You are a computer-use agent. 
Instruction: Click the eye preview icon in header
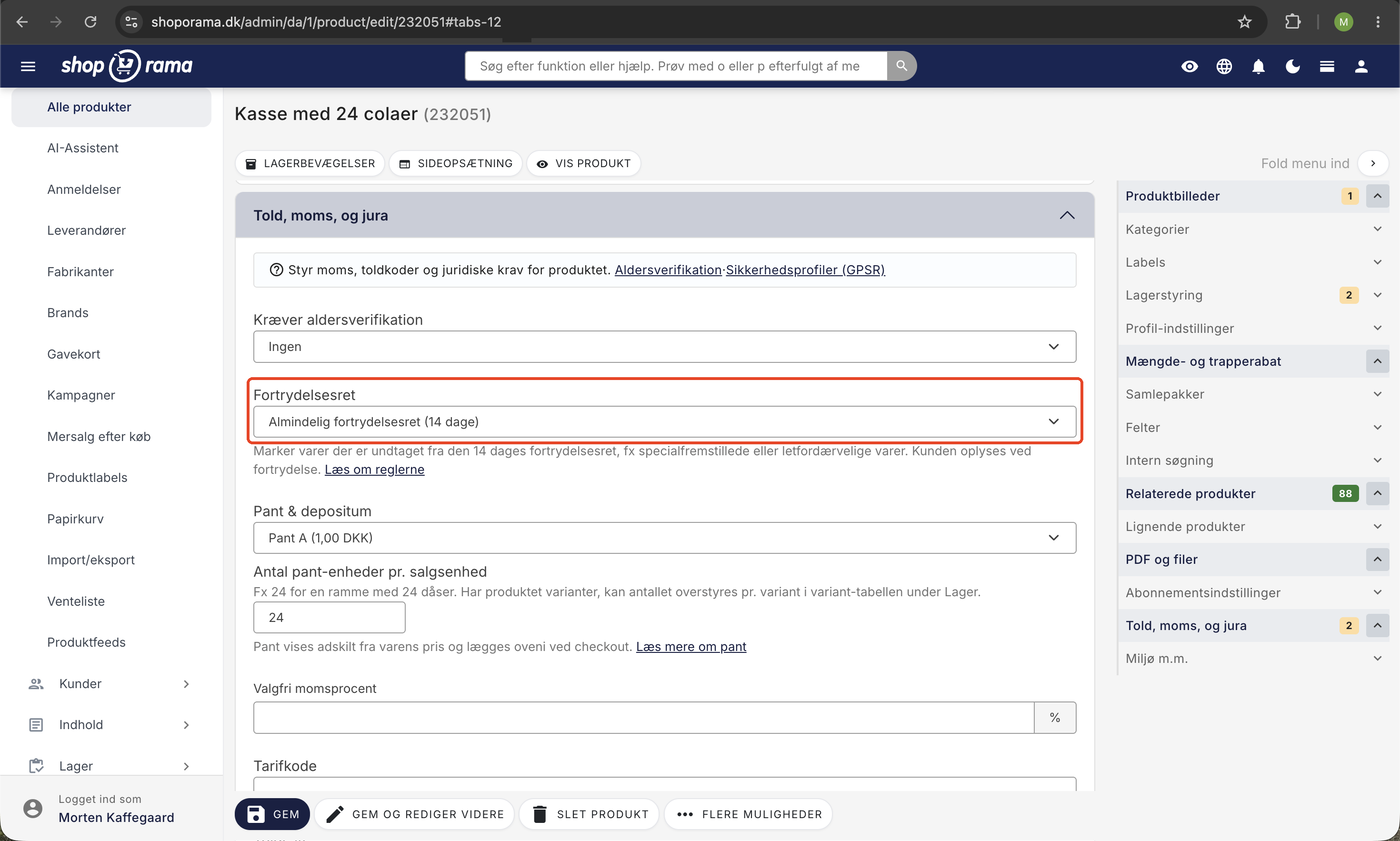[1189, 66]
